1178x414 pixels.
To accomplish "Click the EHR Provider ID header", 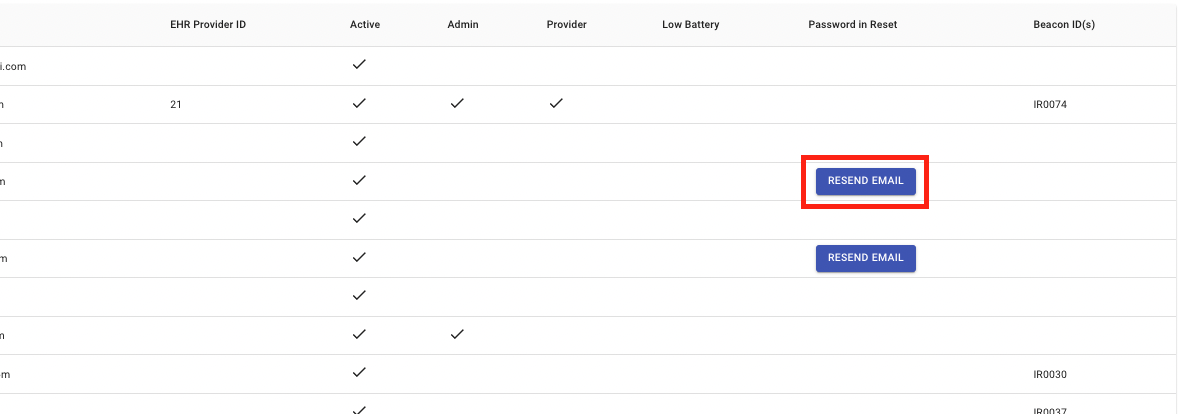I will pyautogui.click(x=208, y=25).
